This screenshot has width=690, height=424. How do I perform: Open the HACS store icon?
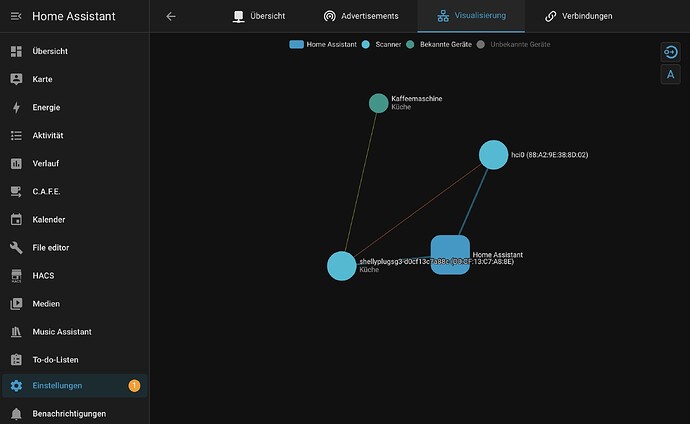[x=16, y=276]
